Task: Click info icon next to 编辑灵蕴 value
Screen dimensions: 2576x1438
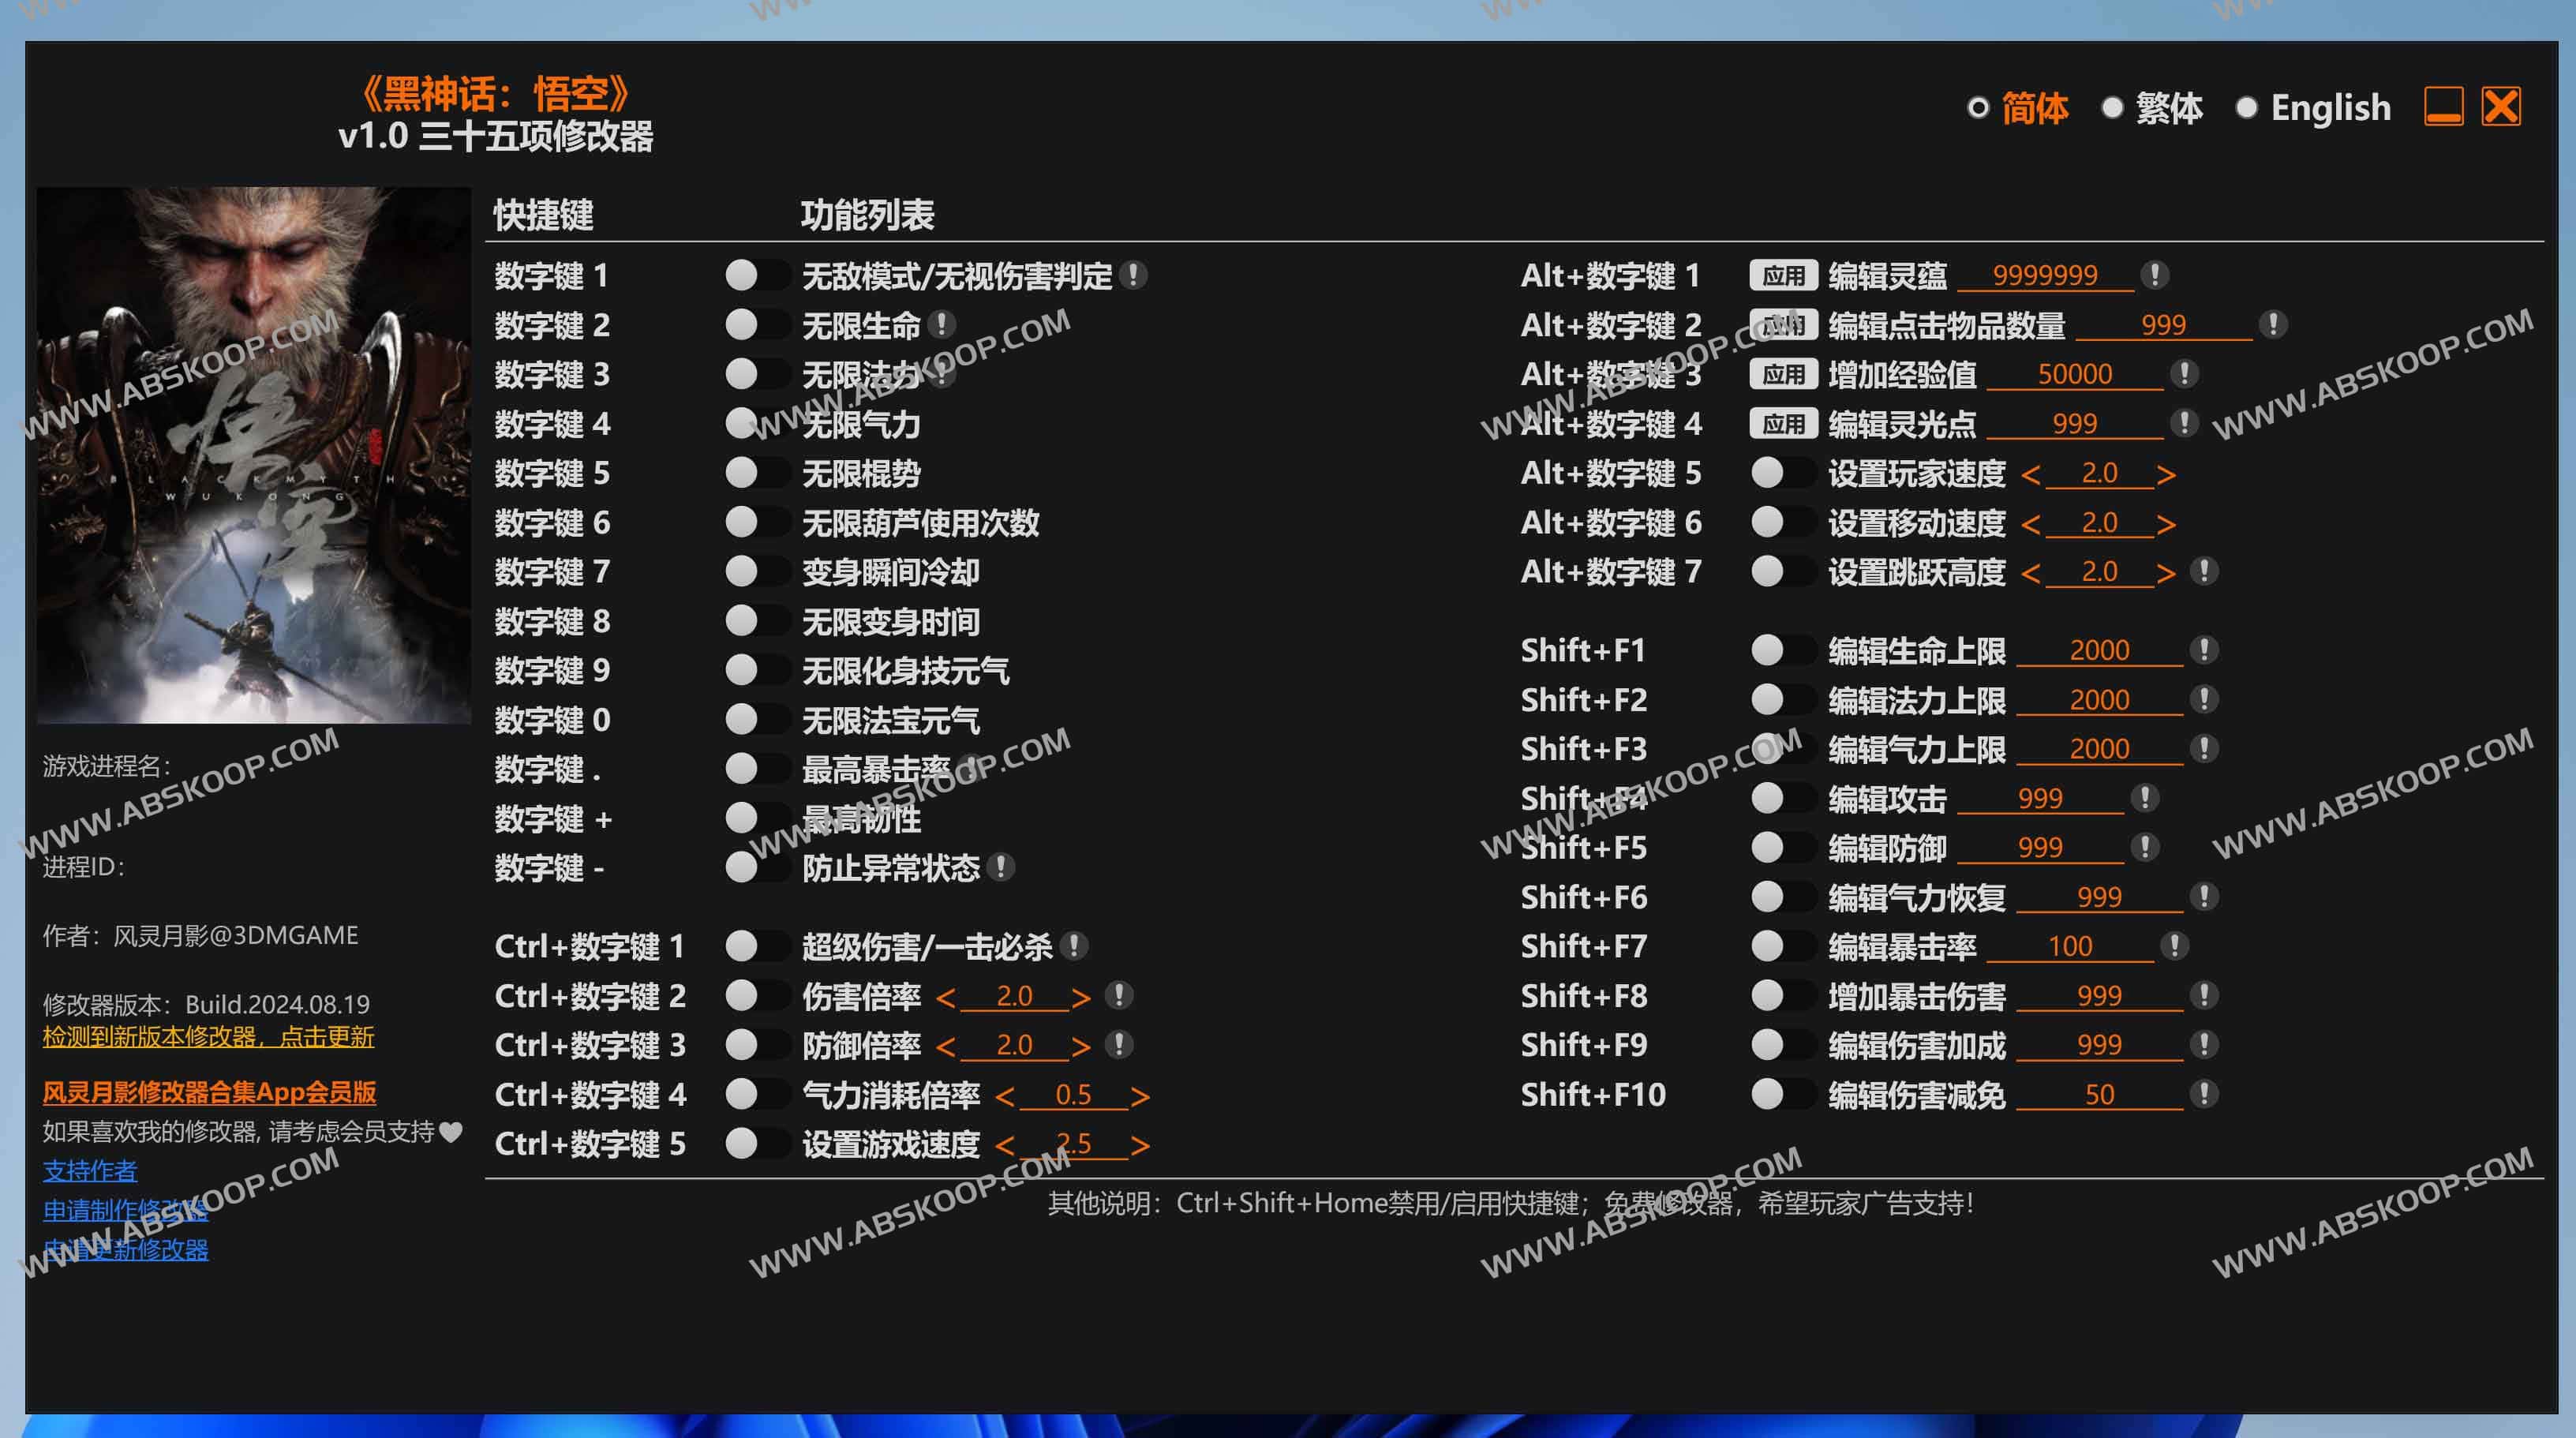Action: 2154,275
